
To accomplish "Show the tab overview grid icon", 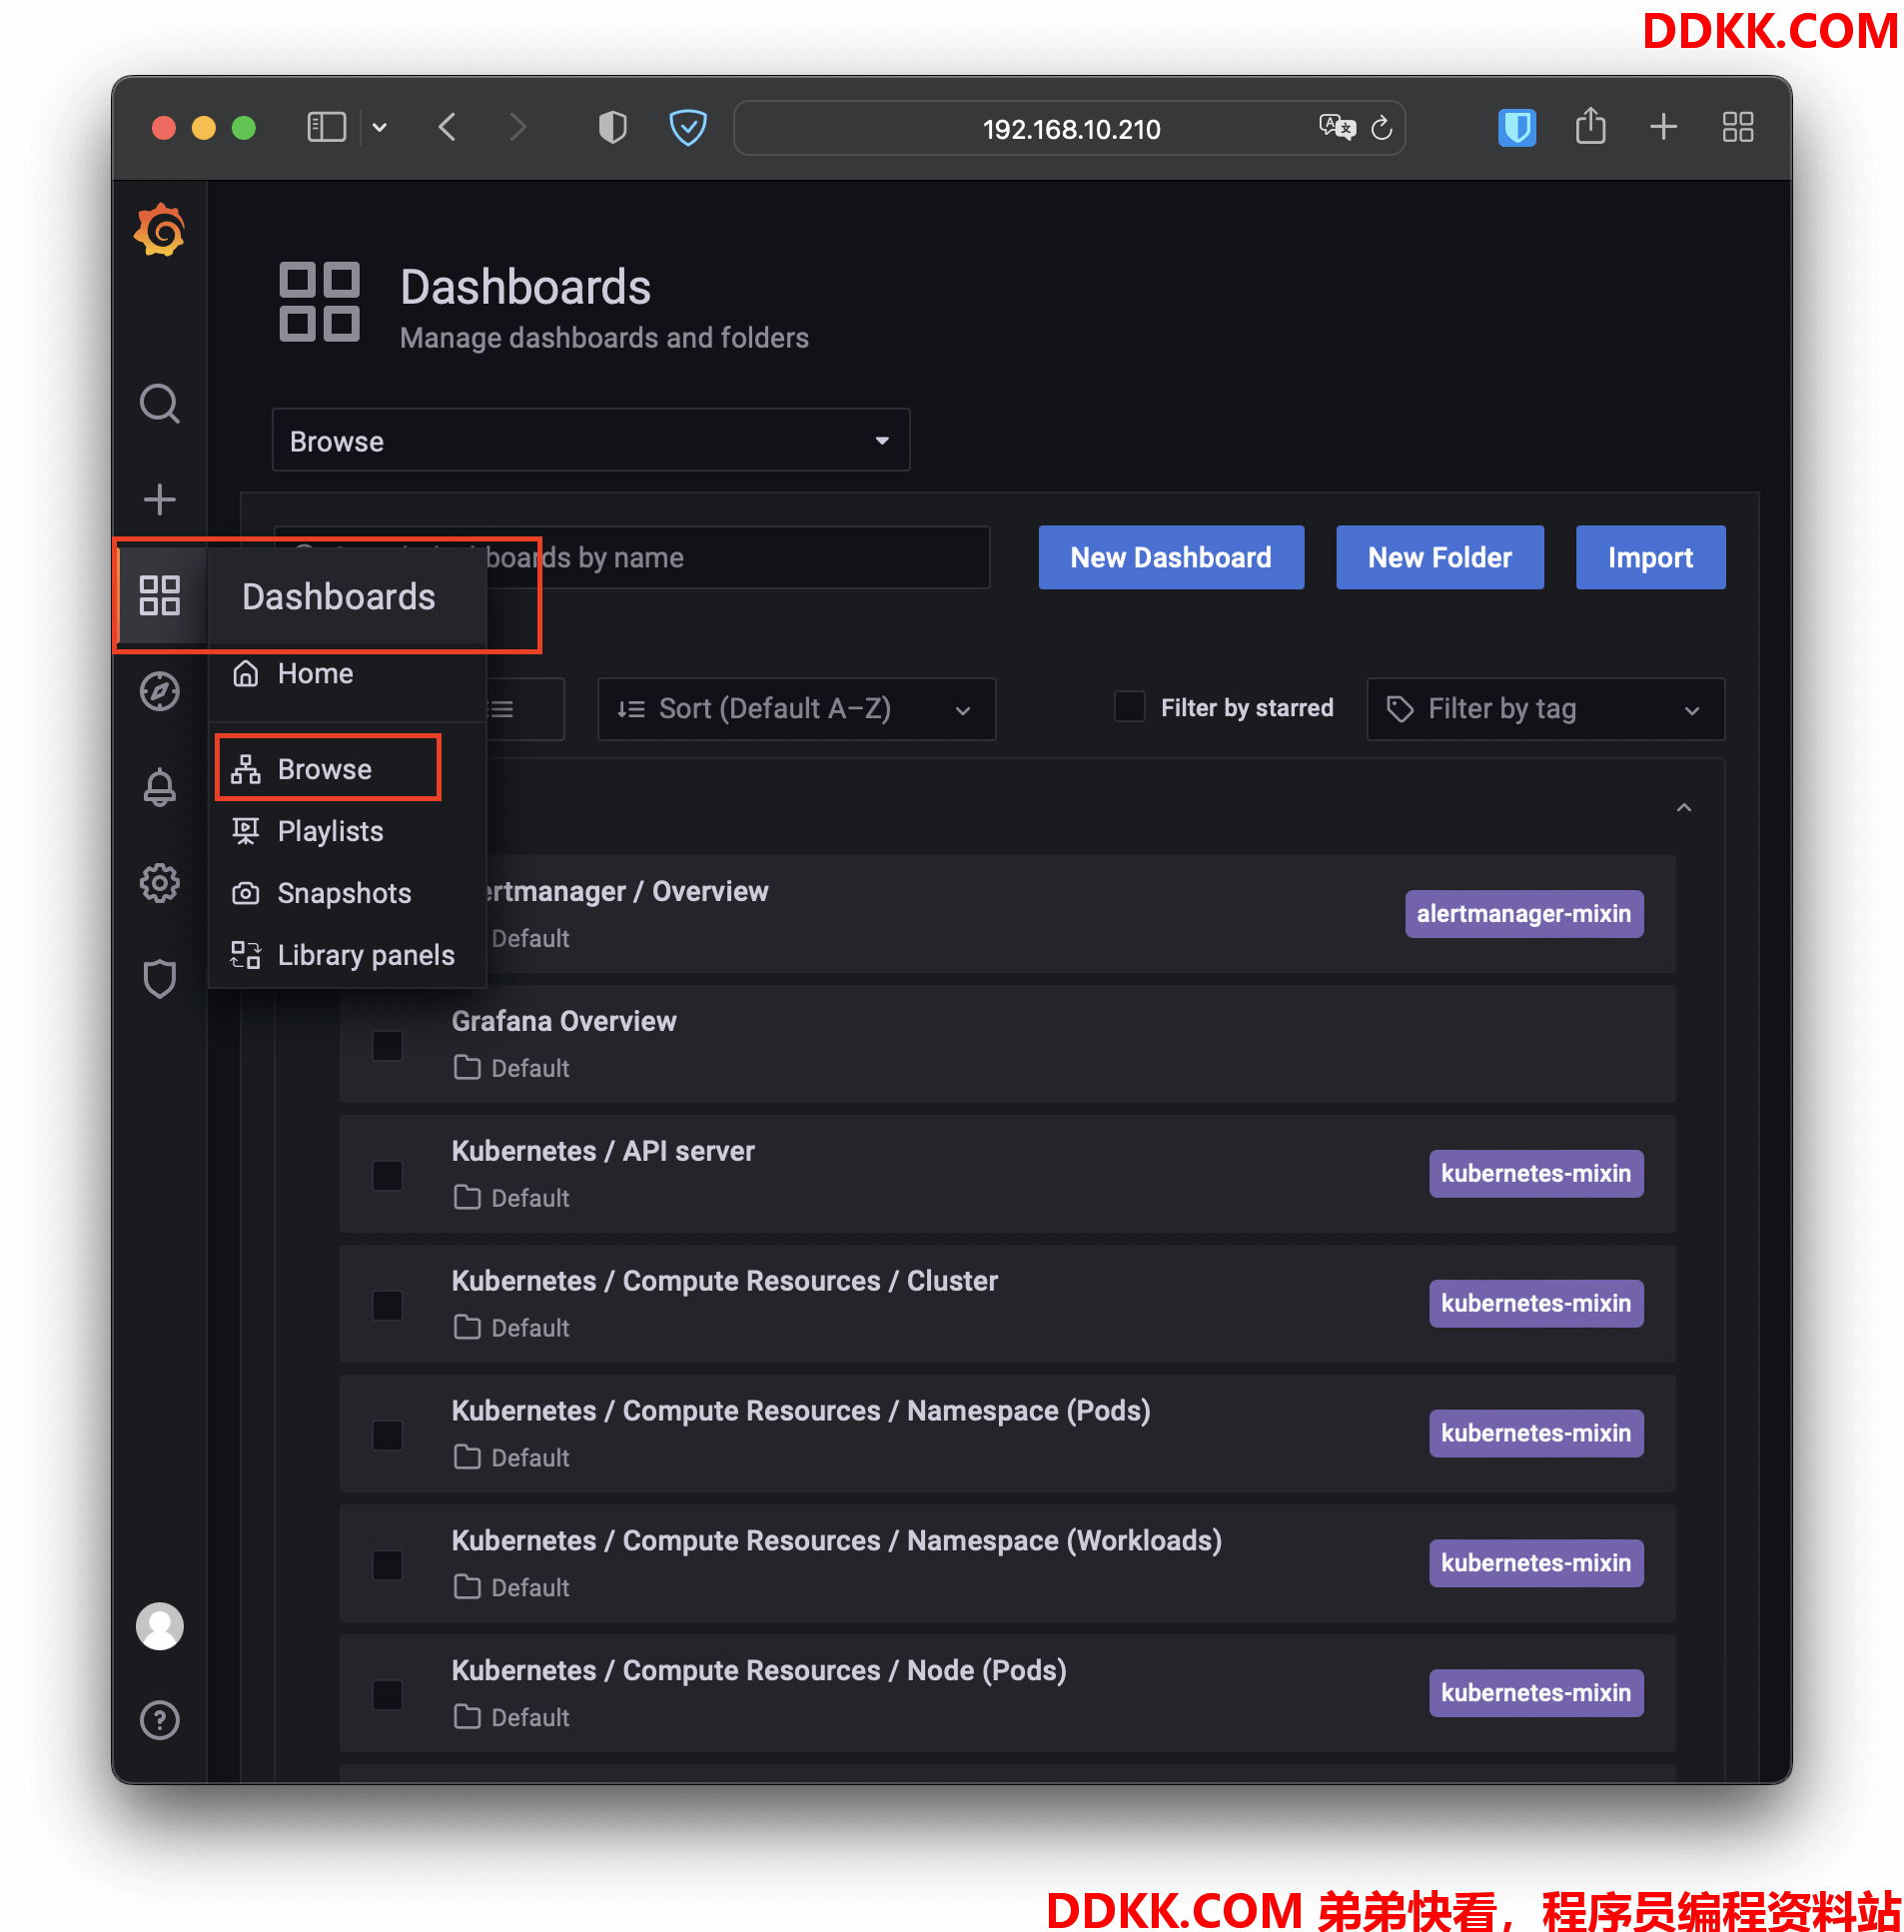I will [1738, 127].
